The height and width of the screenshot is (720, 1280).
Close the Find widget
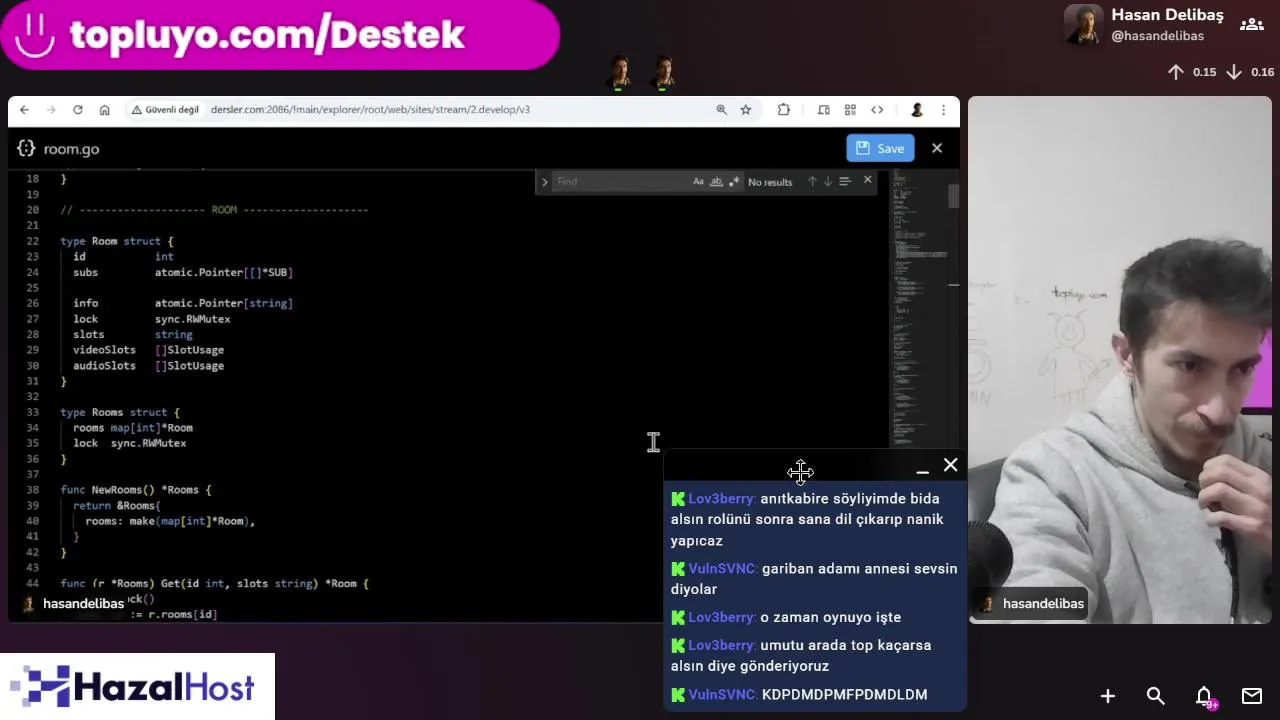pos(867,180)
